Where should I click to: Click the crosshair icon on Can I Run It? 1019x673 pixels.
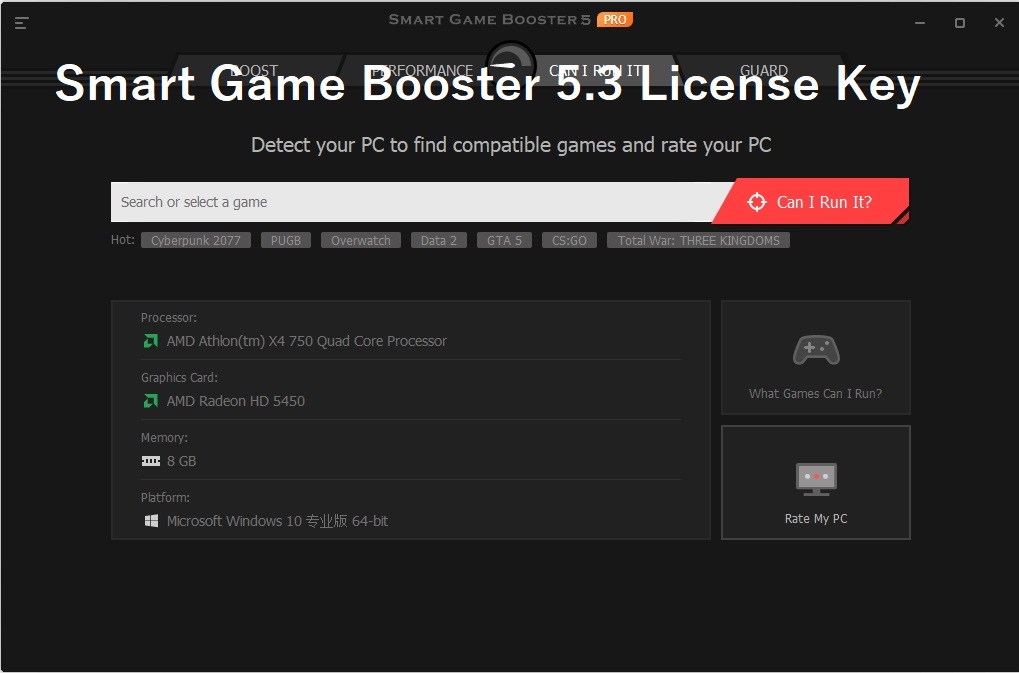tap(757, 202)
